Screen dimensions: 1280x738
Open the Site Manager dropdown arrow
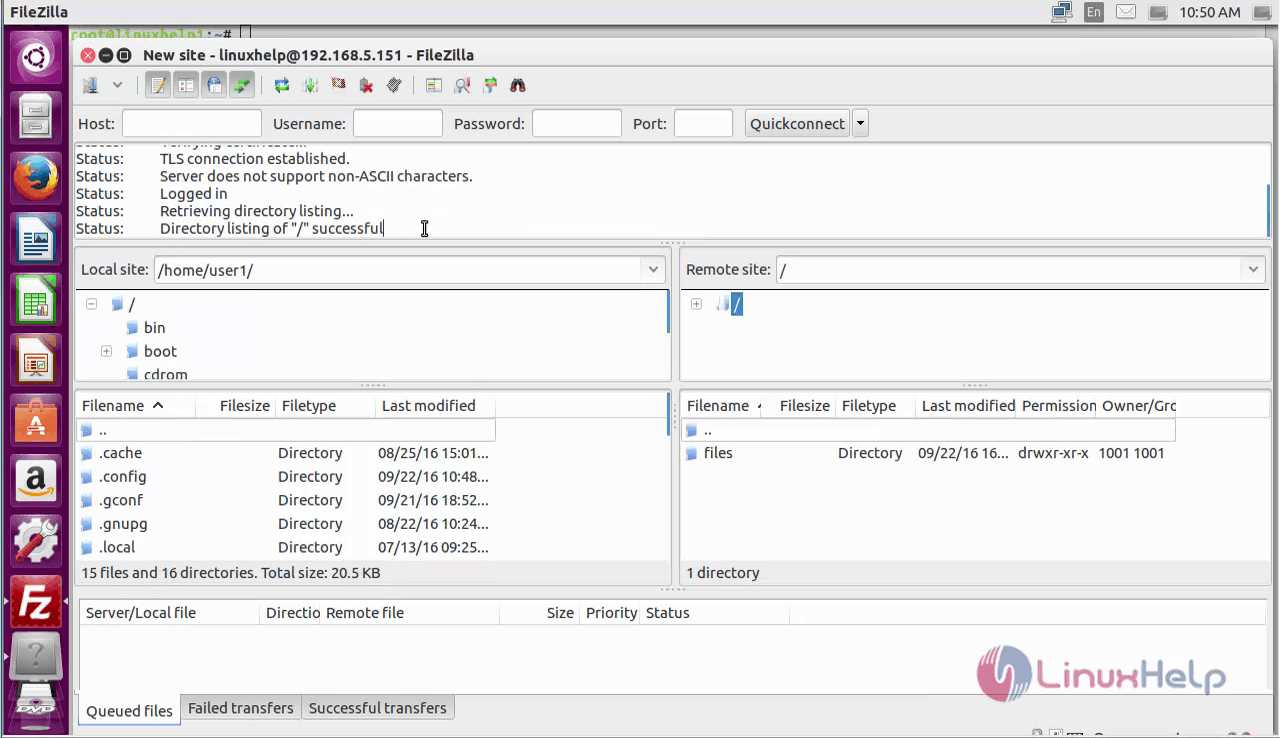[x=117, y=85]
